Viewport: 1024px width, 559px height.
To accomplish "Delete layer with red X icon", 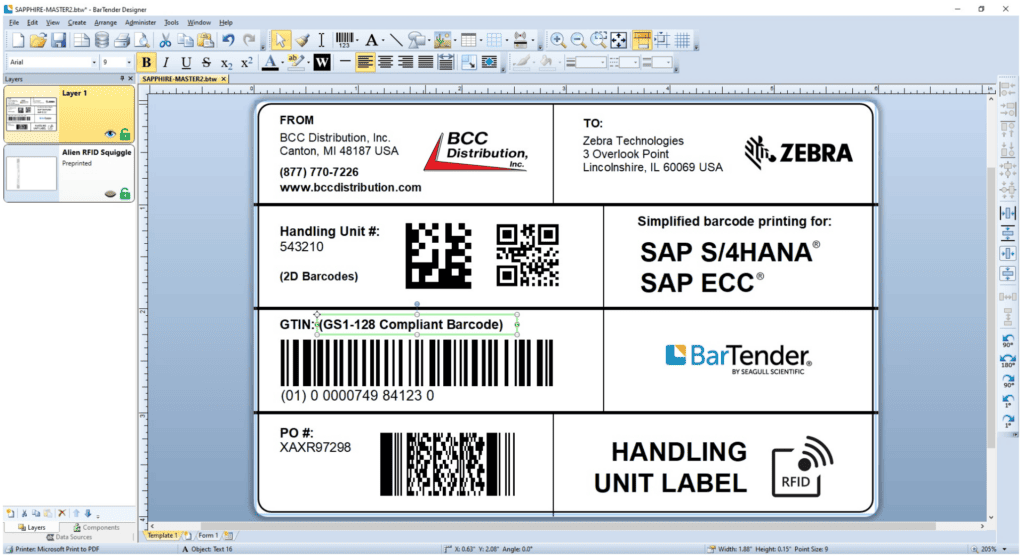I will pyautogui.click(x=62, y=513).
